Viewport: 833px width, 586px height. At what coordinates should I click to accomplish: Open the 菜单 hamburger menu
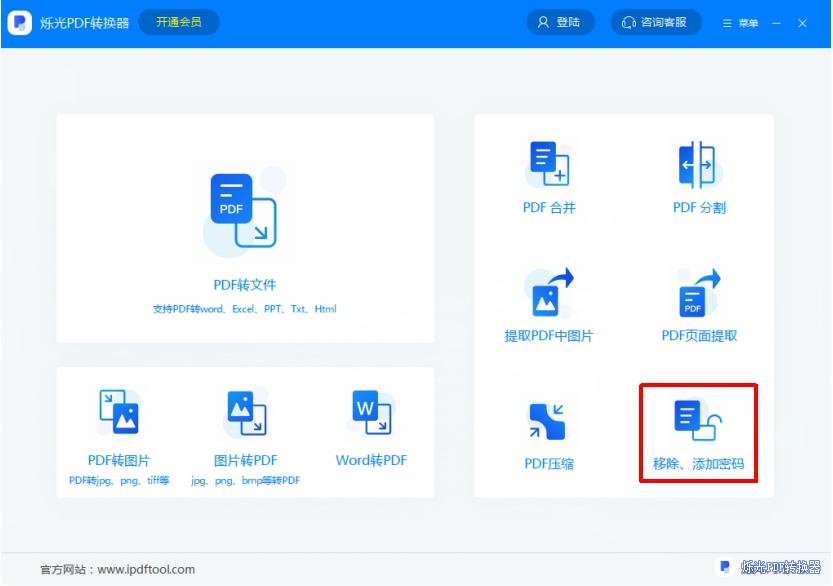(740, 23)
